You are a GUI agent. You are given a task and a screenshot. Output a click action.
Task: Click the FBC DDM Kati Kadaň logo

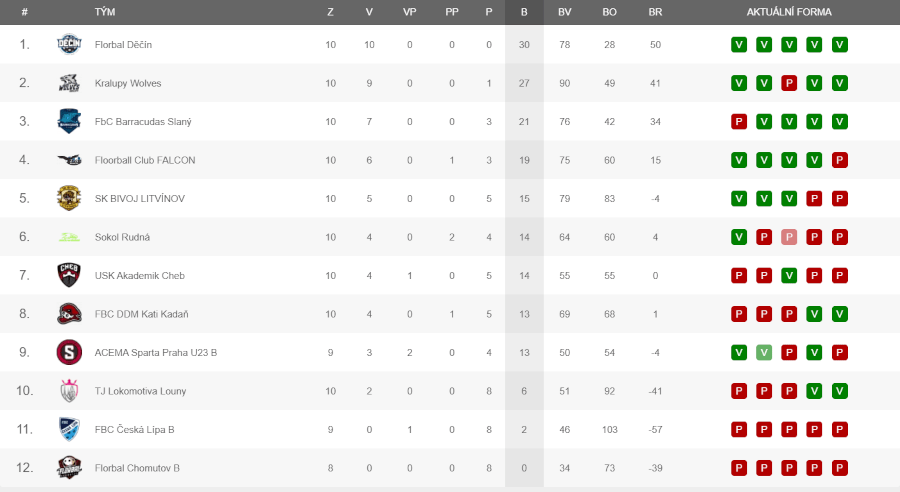pyautogui.click(x=69, y=313)
